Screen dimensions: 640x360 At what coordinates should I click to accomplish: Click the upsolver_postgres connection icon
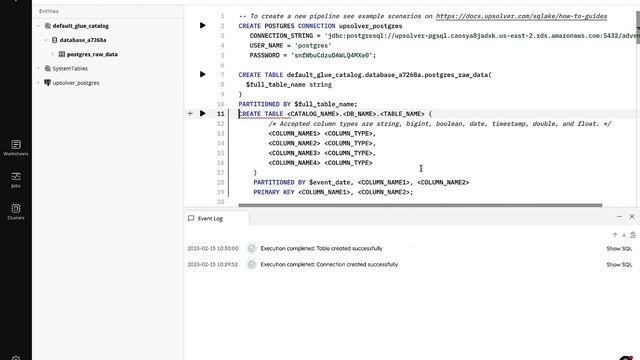[x=48, y=83]
